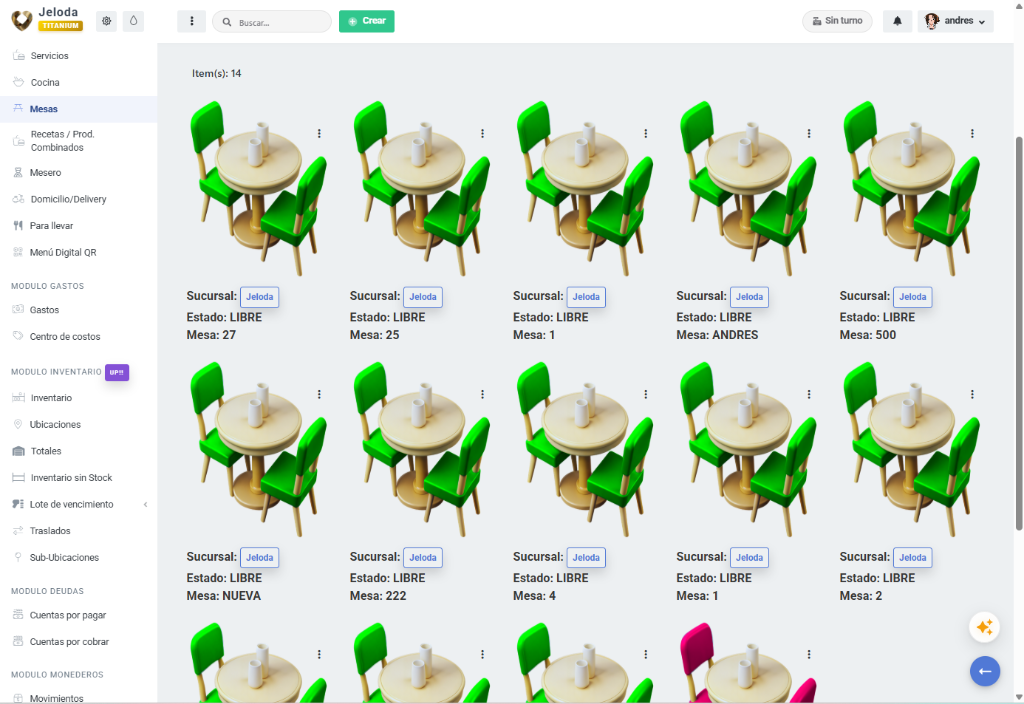Image resolution: width=1024 pixels, height=704 pixels.
Task: Open options menu for Mesa ANDRES
Action: (x=809, y=133)
